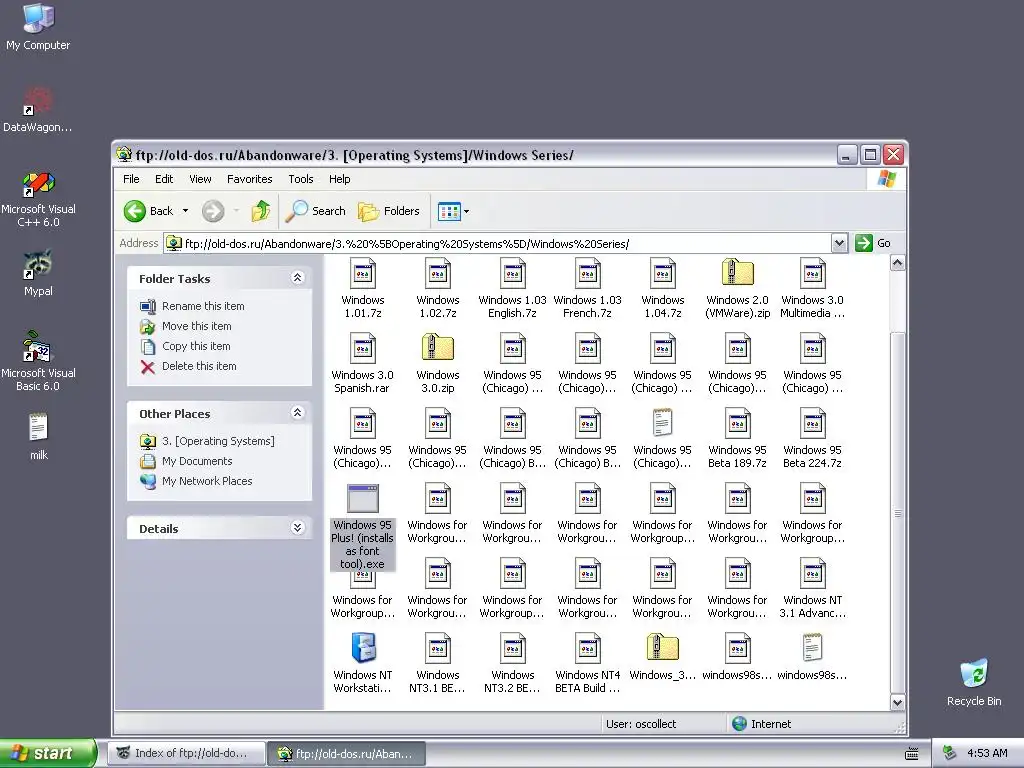
Task: Click Delete this item link
Action: 199,366
